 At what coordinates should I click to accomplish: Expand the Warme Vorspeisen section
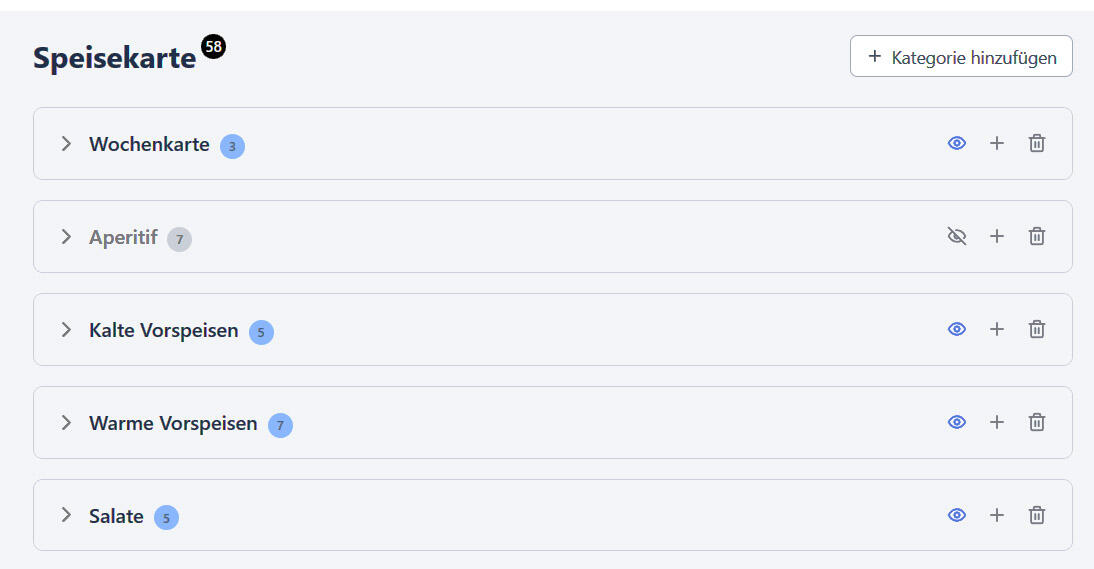tap(66, 422)
